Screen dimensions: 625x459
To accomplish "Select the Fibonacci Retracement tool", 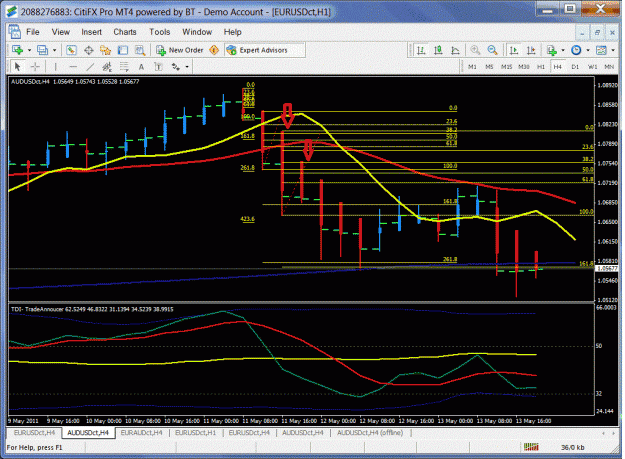I will (124, 67).
